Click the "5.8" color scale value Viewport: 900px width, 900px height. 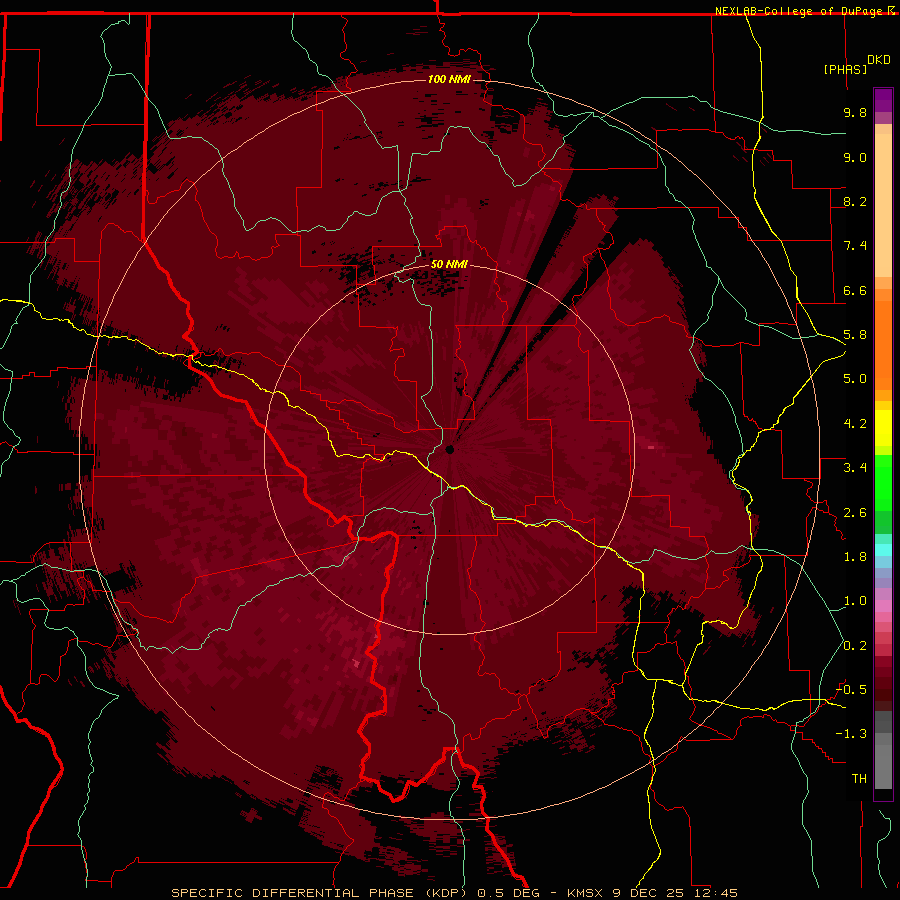[x=855, y=335]
